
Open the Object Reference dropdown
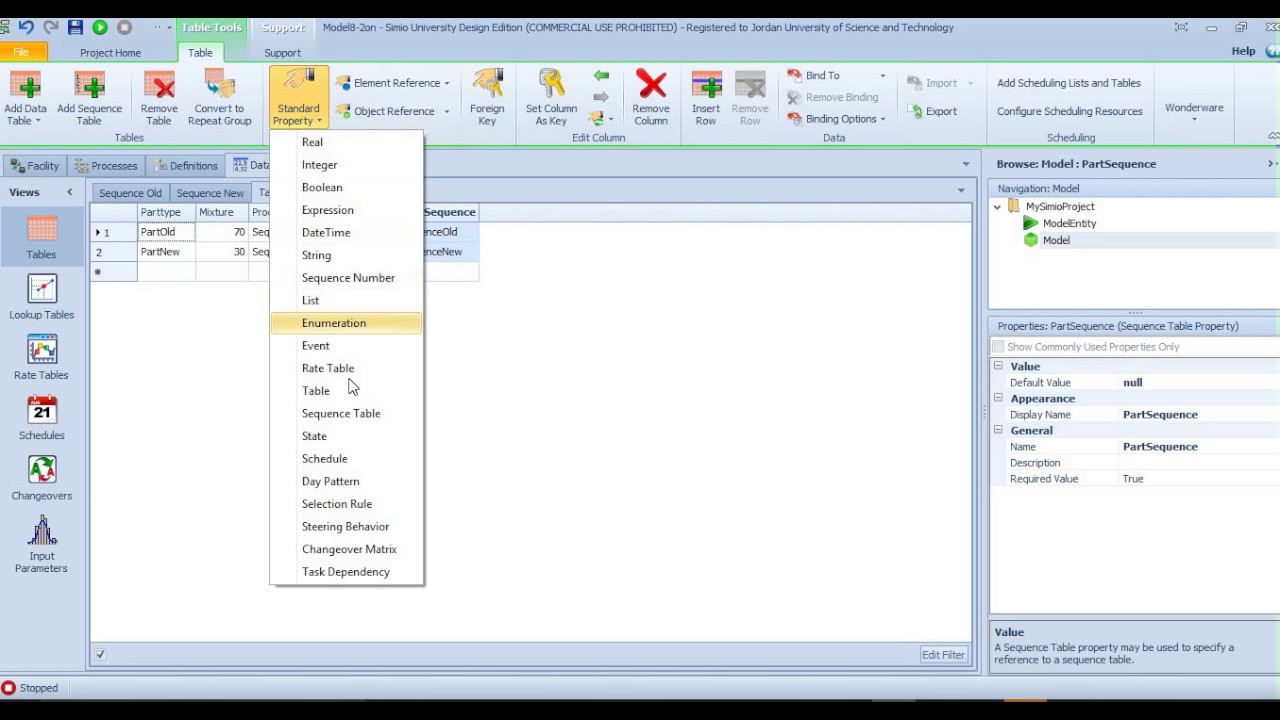pos(393,111)
